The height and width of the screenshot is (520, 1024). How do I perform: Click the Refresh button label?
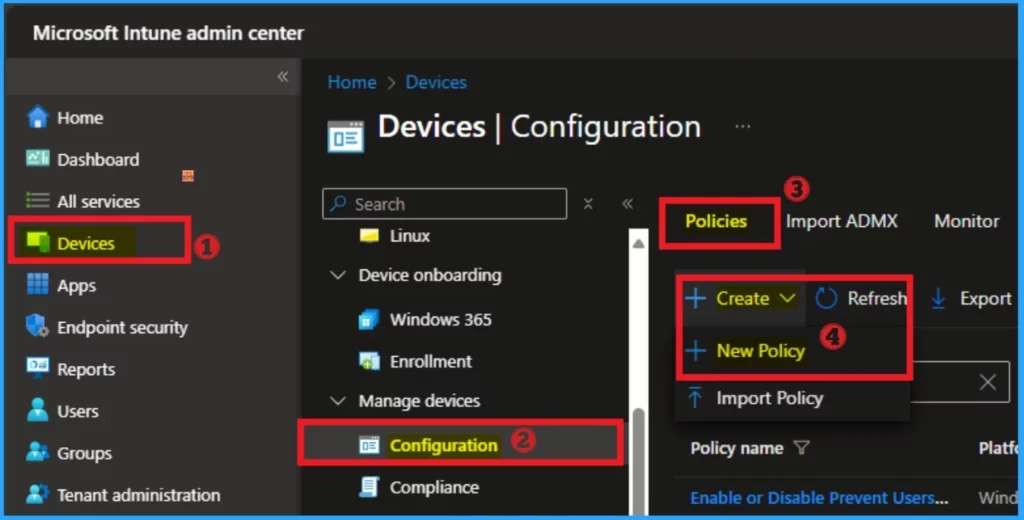click(x=877, y=299)
